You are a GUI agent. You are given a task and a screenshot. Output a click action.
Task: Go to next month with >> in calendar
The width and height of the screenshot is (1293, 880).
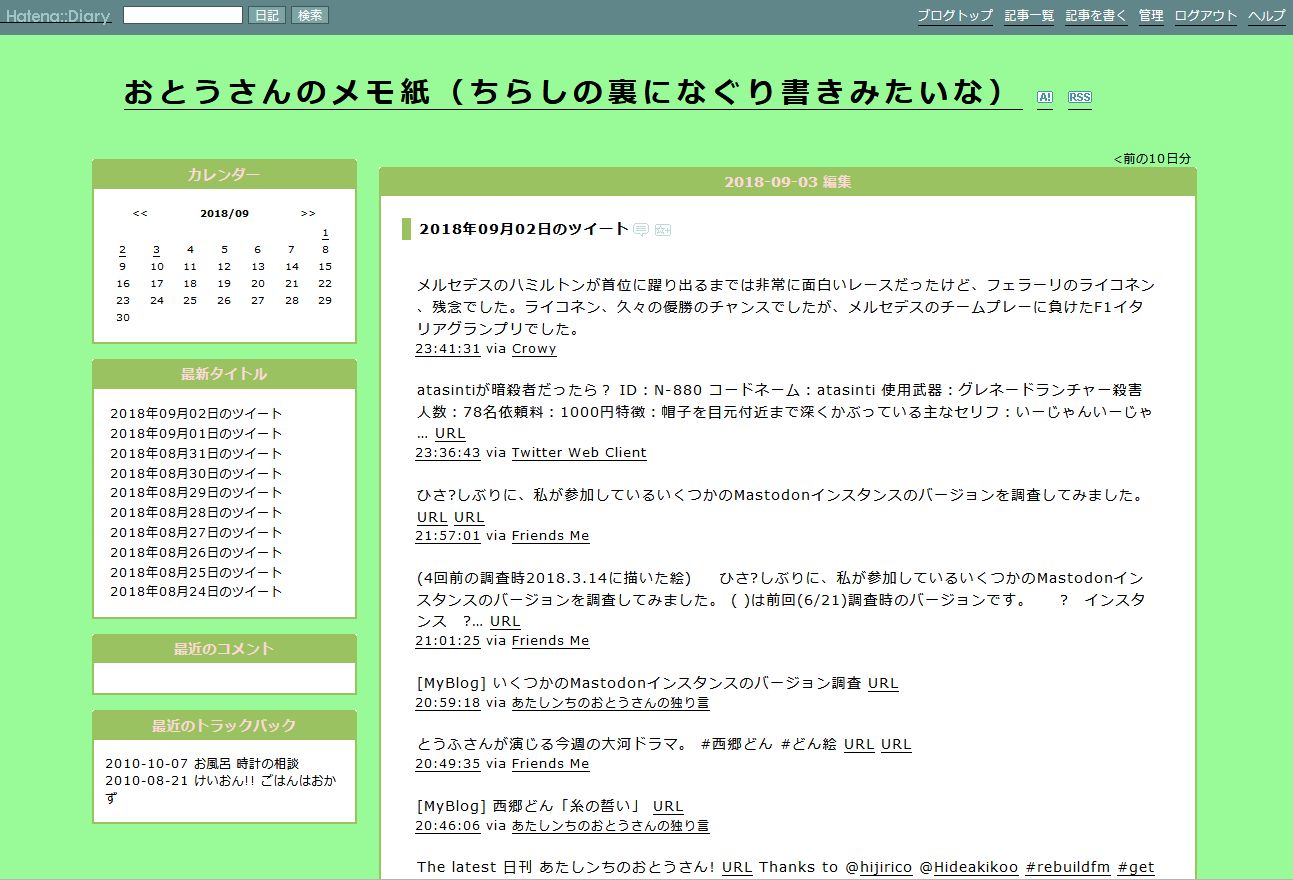tap(308, 213)
